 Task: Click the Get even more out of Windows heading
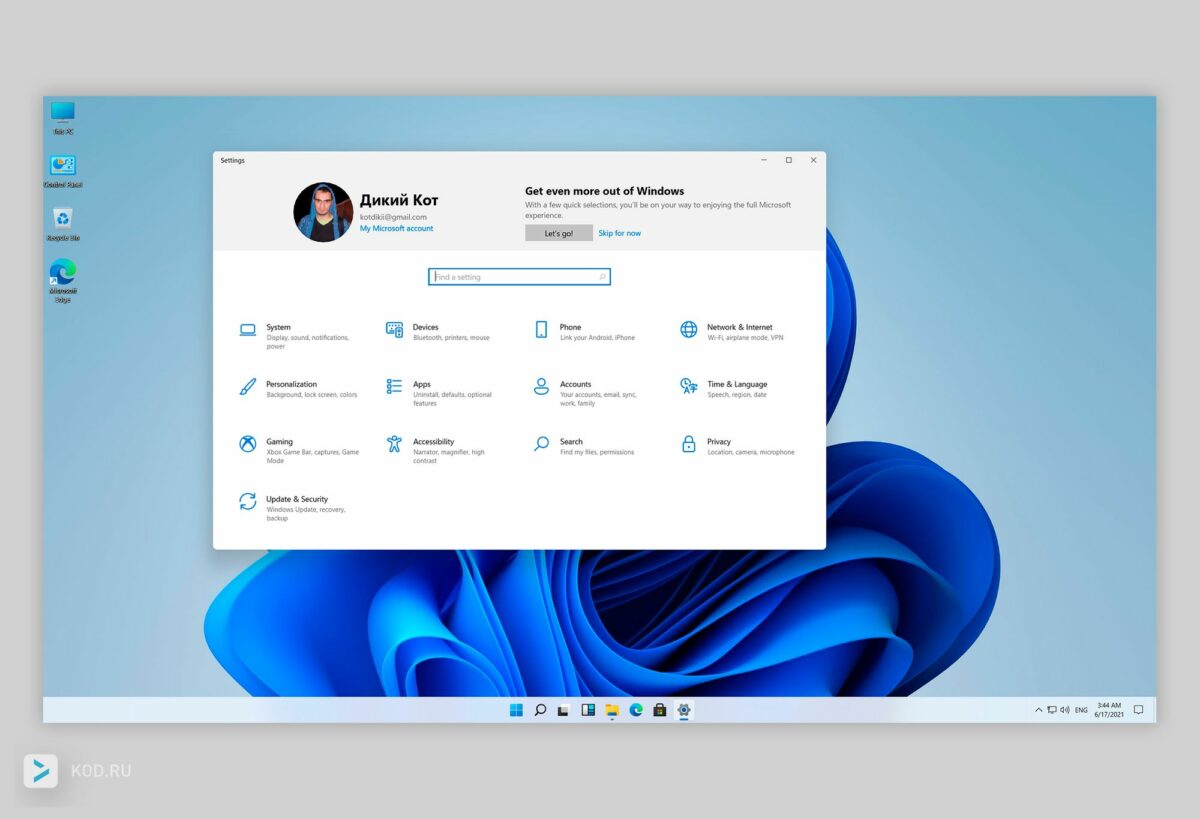(x=605, y=191)
